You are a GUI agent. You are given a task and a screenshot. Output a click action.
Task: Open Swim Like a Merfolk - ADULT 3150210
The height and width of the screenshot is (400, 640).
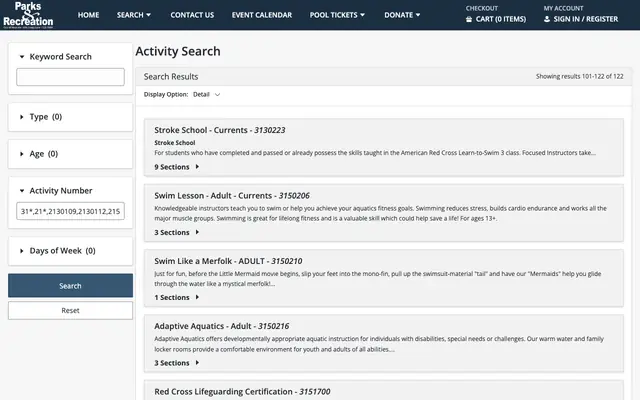(x=228, y=261)
